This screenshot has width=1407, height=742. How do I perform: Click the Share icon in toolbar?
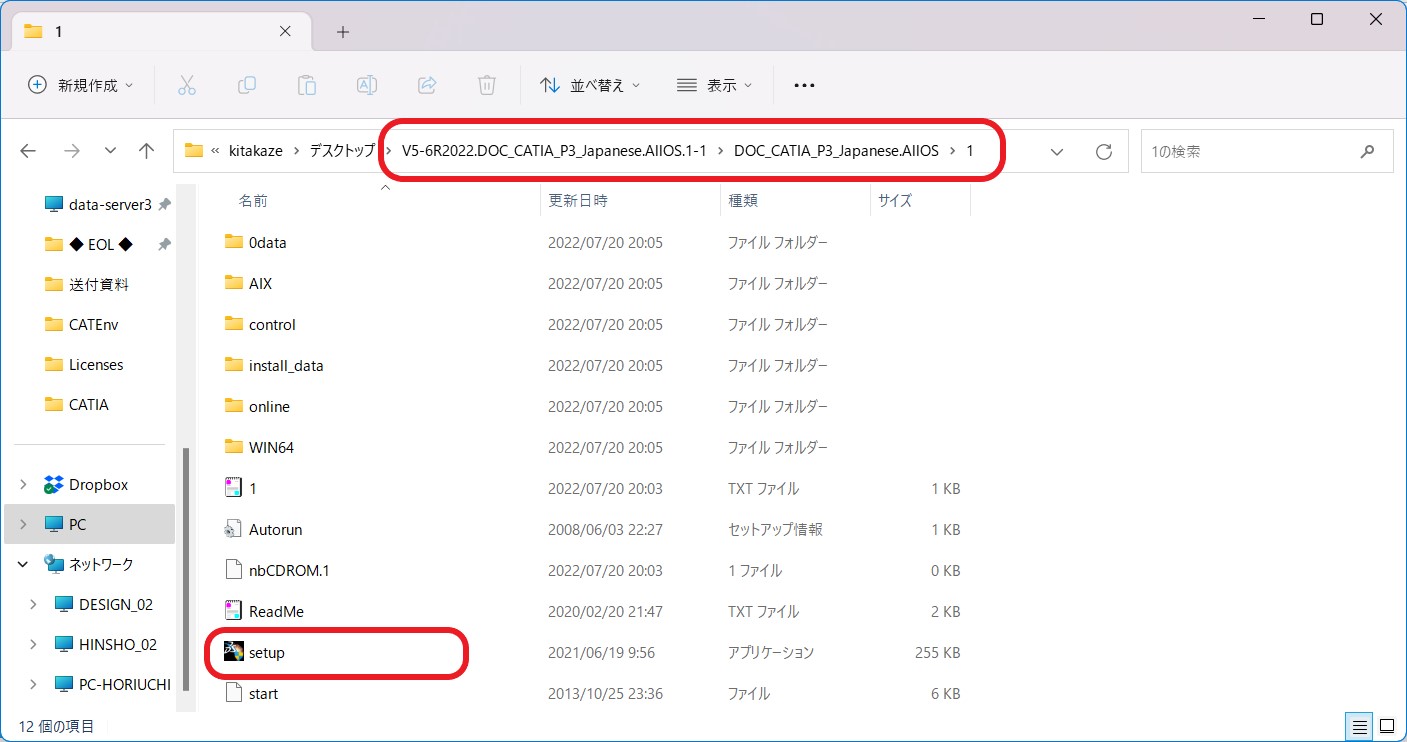tap(427, 85)
